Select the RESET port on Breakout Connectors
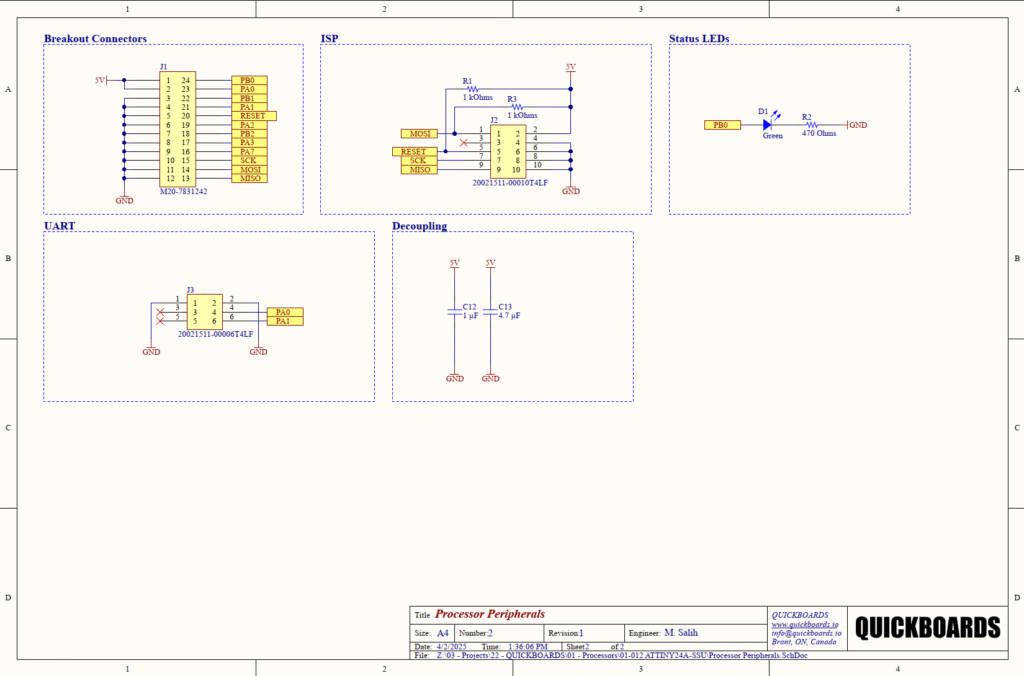1024x676 pixels. click(x=253, y=116)
